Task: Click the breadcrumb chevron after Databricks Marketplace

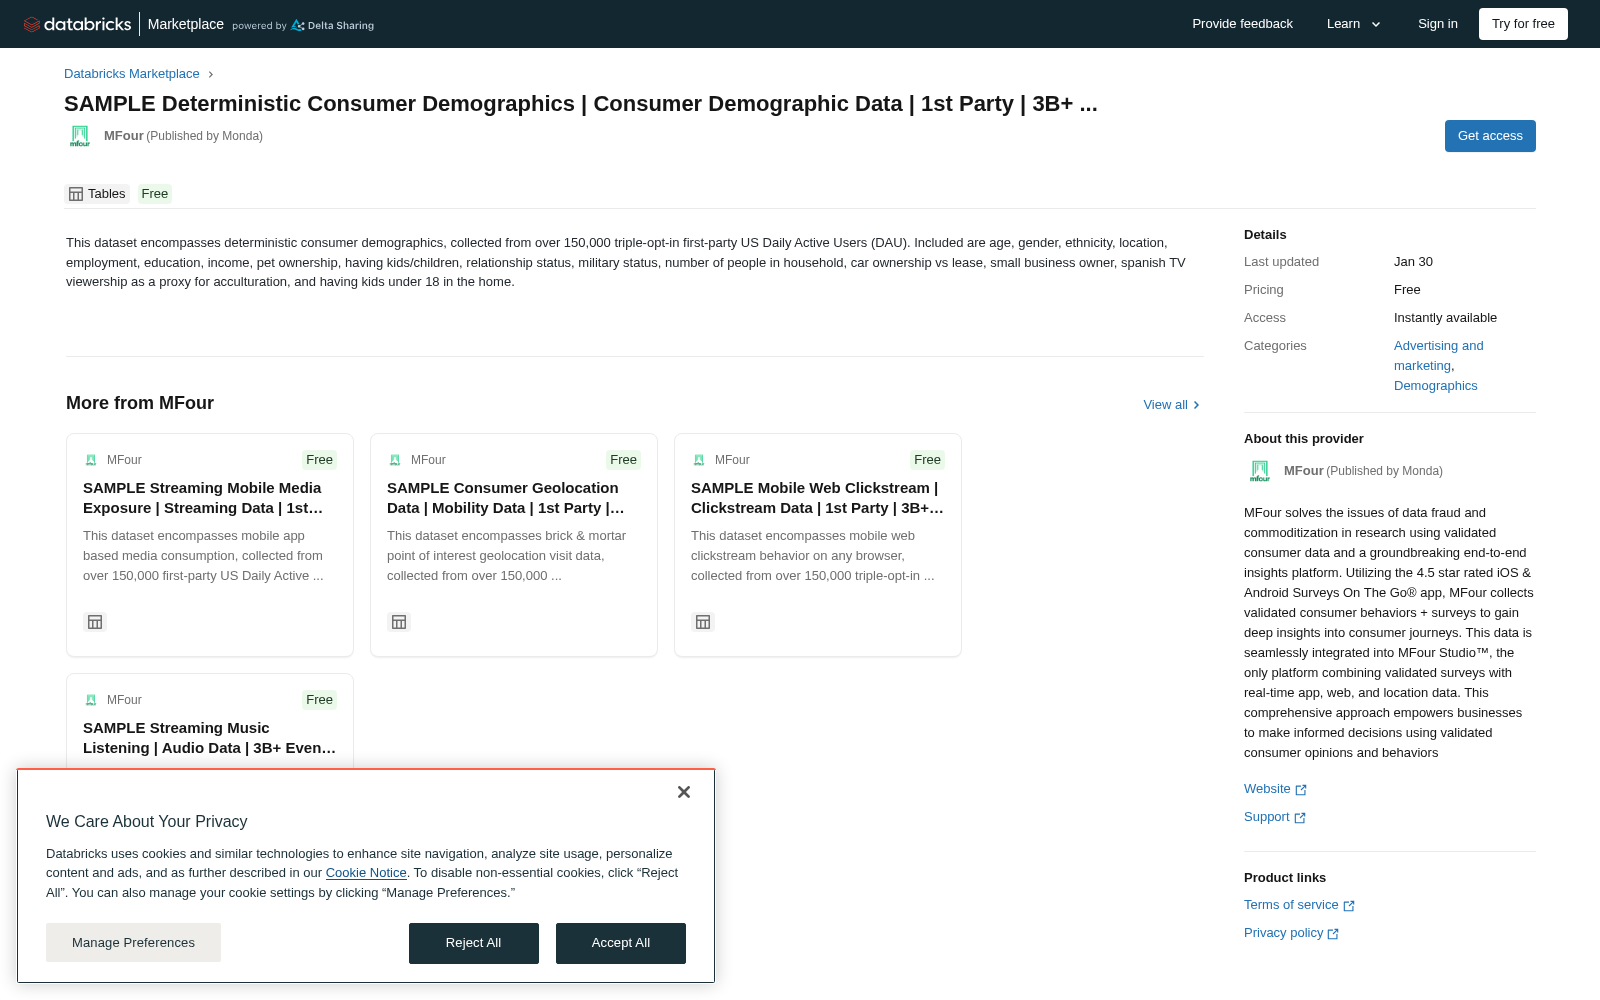Action: pos(210,74)
